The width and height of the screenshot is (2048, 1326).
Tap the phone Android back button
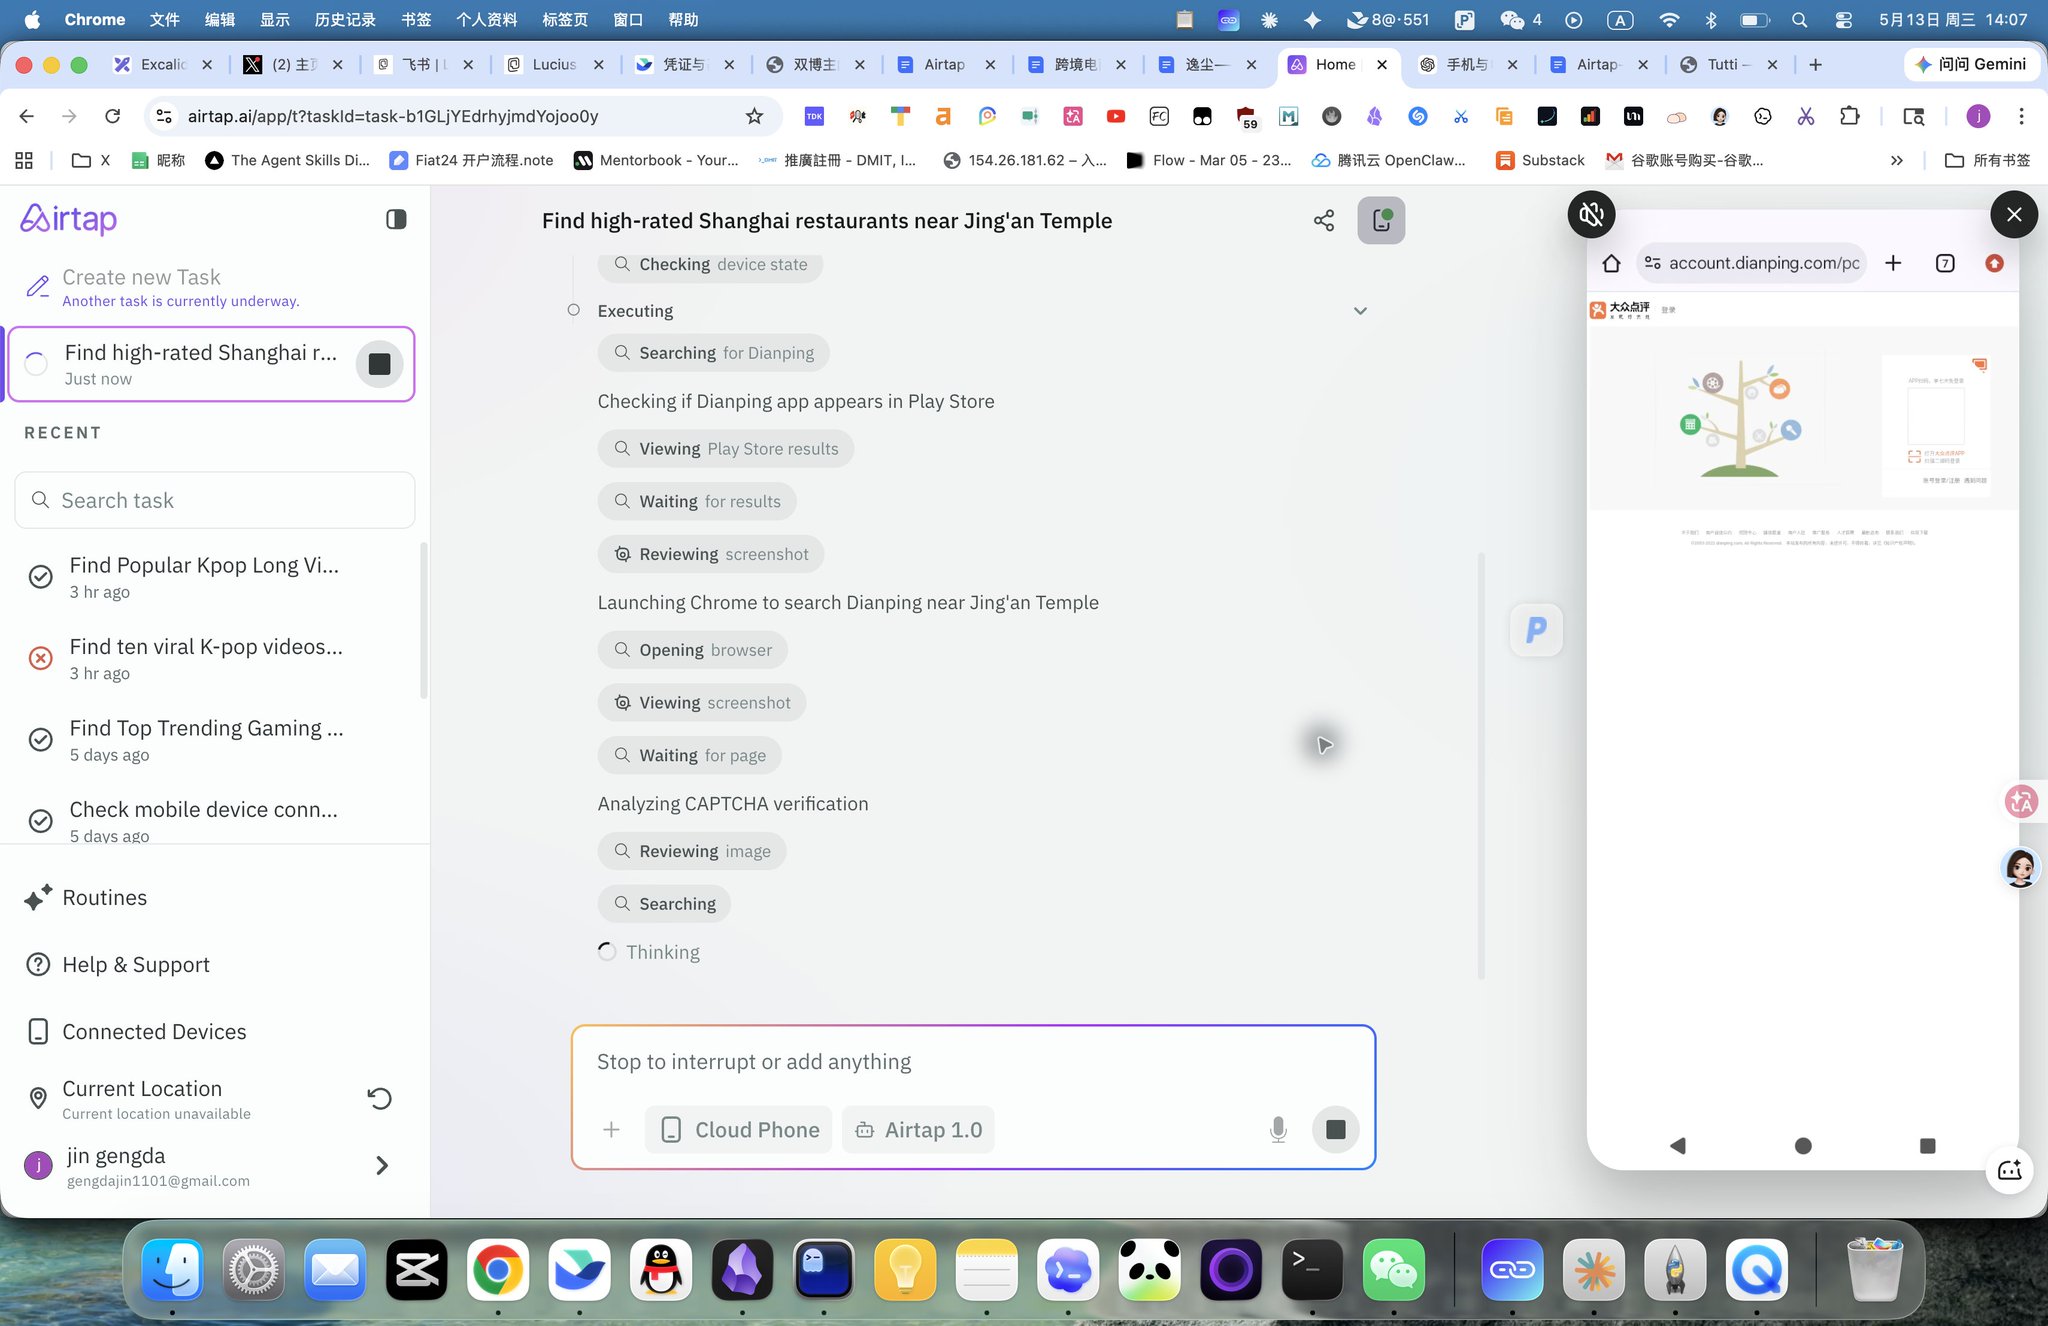click(x=1678, y=1146)
